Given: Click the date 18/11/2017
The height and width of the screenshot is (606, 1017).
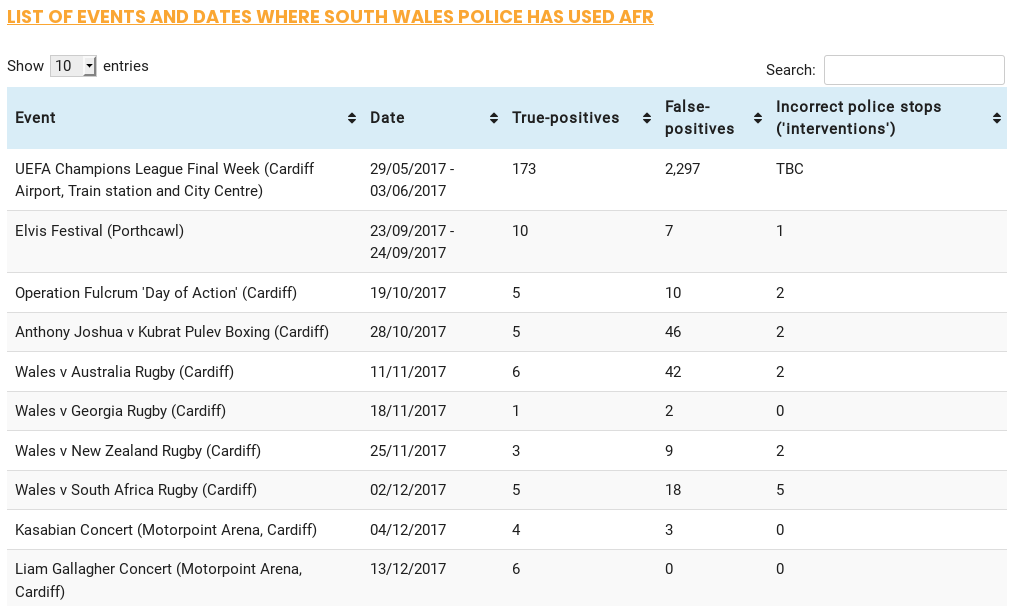Looking at the screenshot, I should tap(408, 411).
